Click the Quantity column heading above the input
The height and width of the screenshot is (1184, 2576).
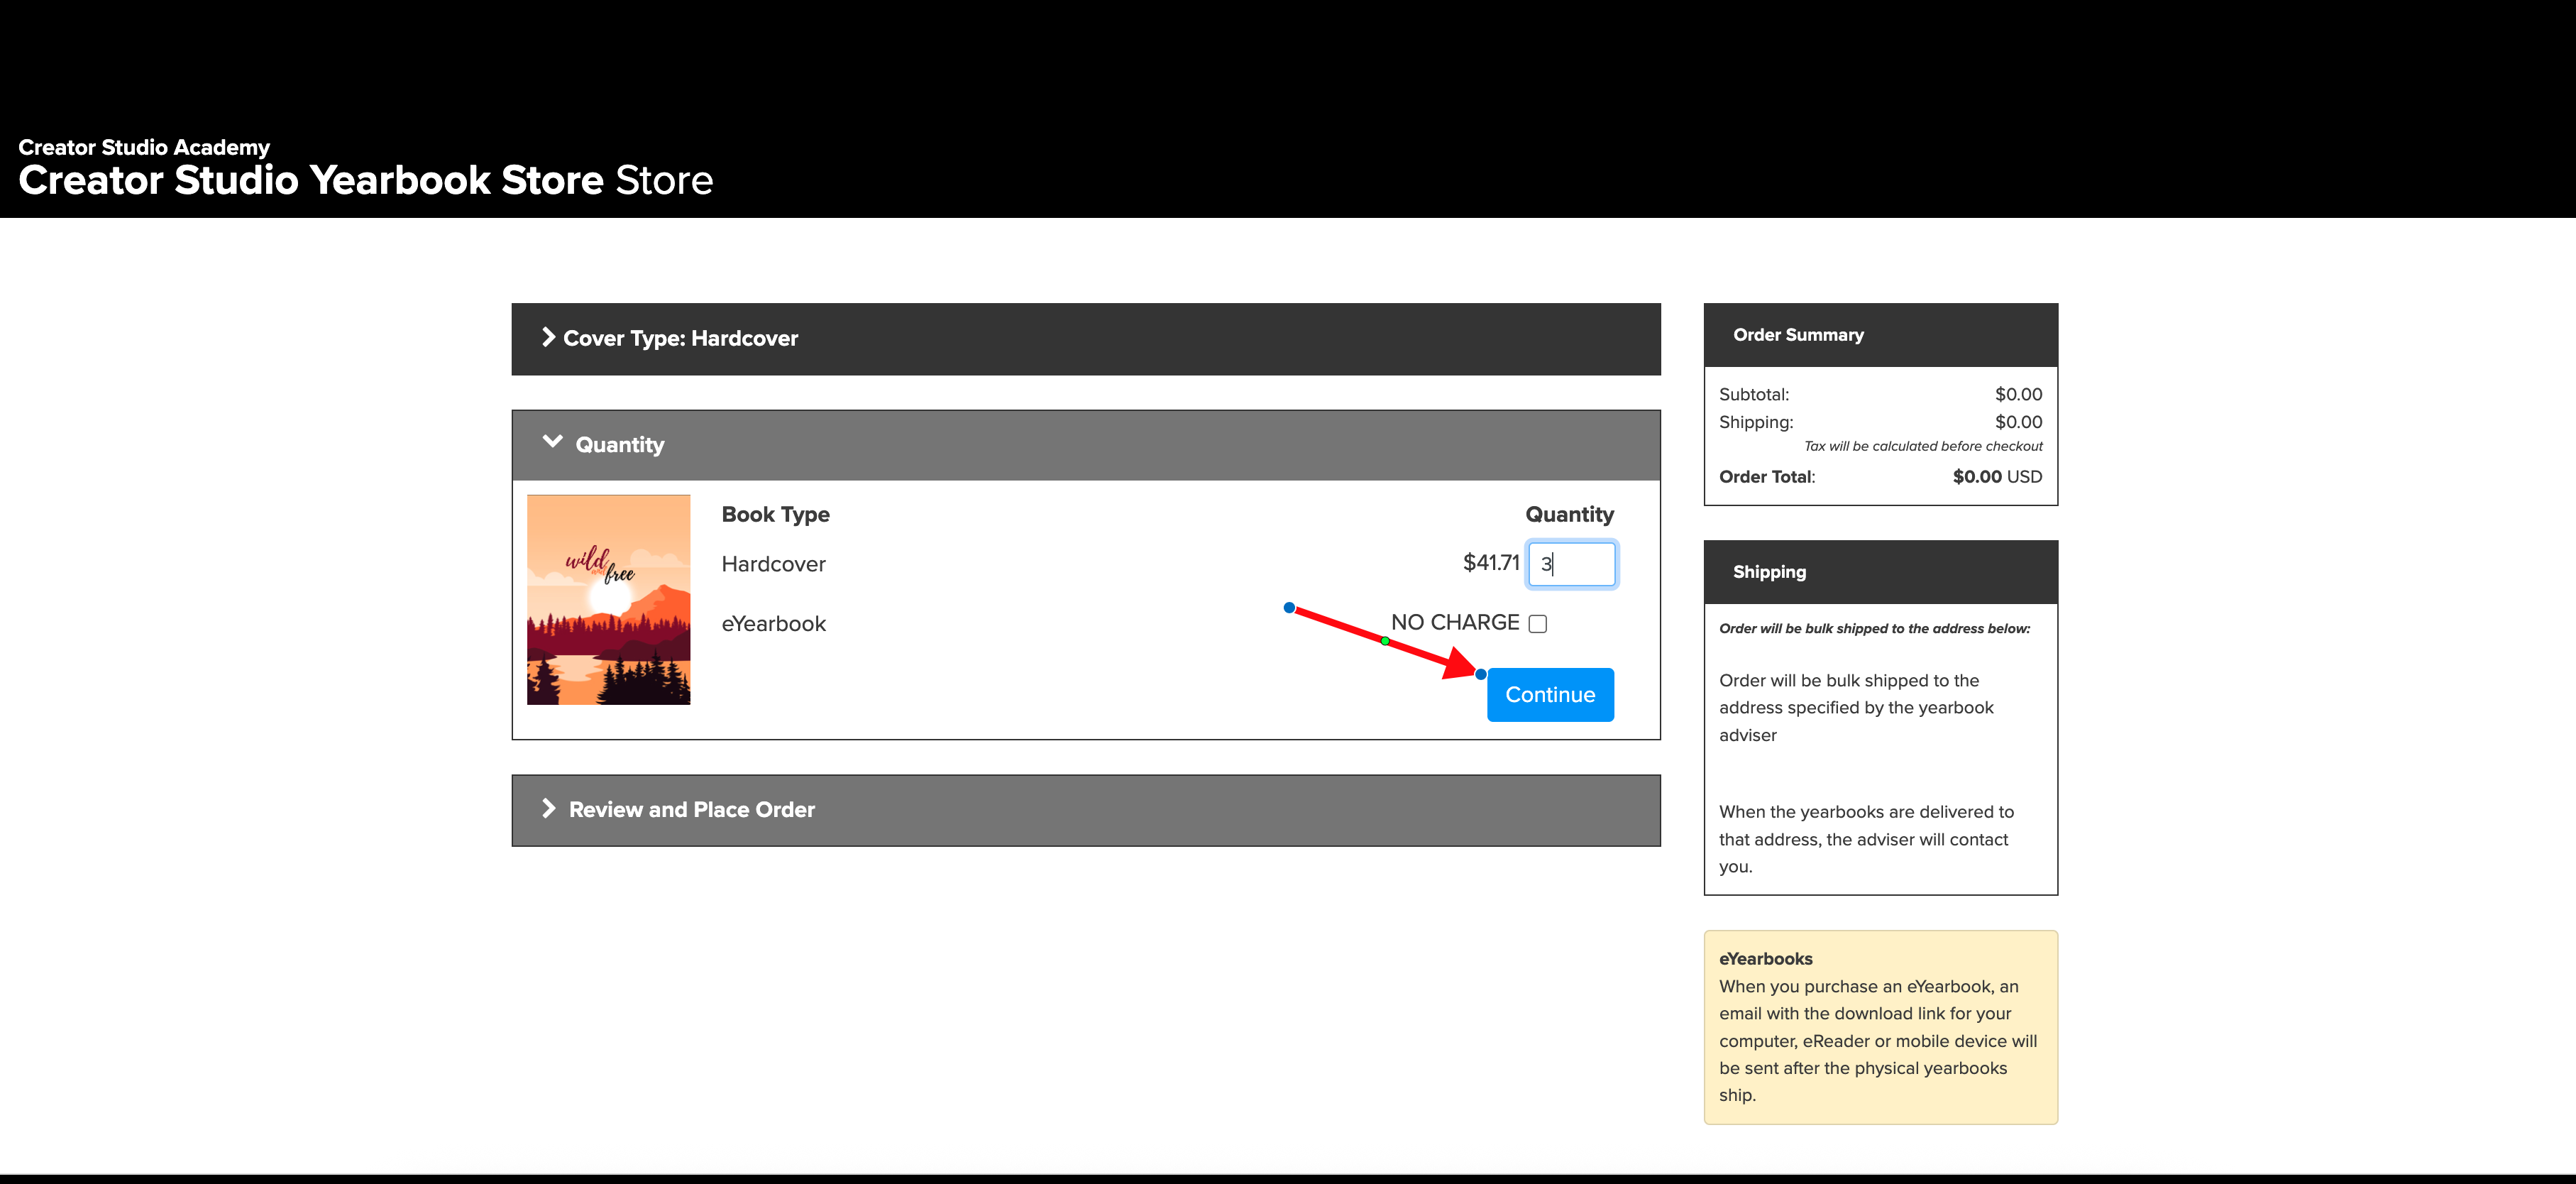click(x=1569, y=515)
